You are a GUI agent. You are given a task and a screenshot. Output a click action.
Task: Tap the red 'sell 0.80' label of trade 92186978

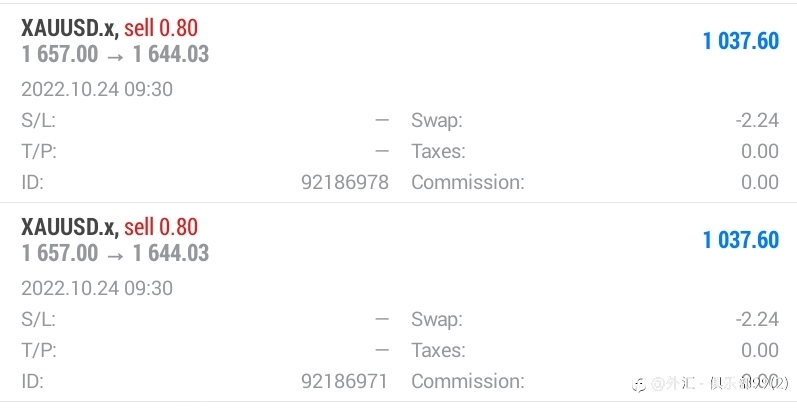tap(161, 28)
